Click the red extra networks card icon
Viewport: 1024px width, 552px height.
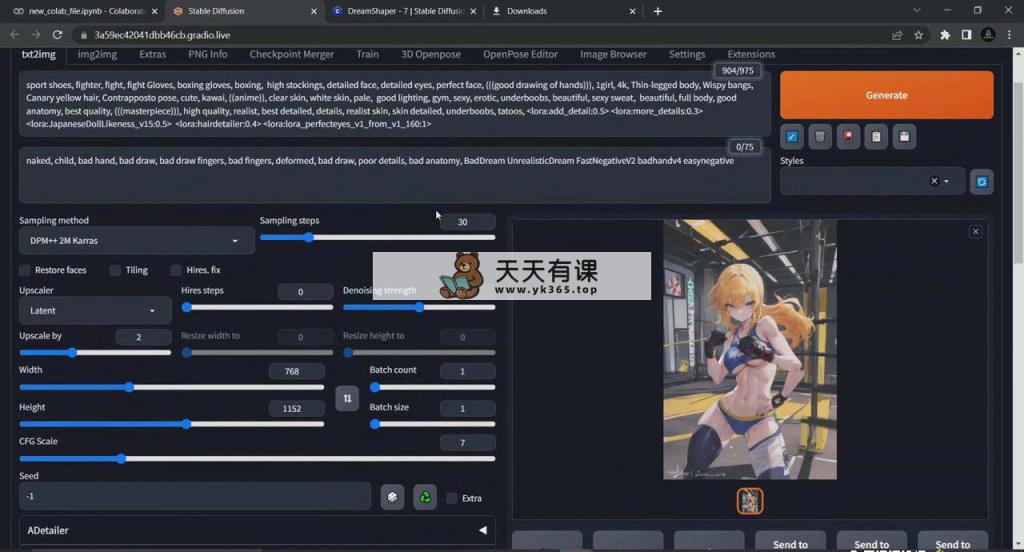(848, 137)
